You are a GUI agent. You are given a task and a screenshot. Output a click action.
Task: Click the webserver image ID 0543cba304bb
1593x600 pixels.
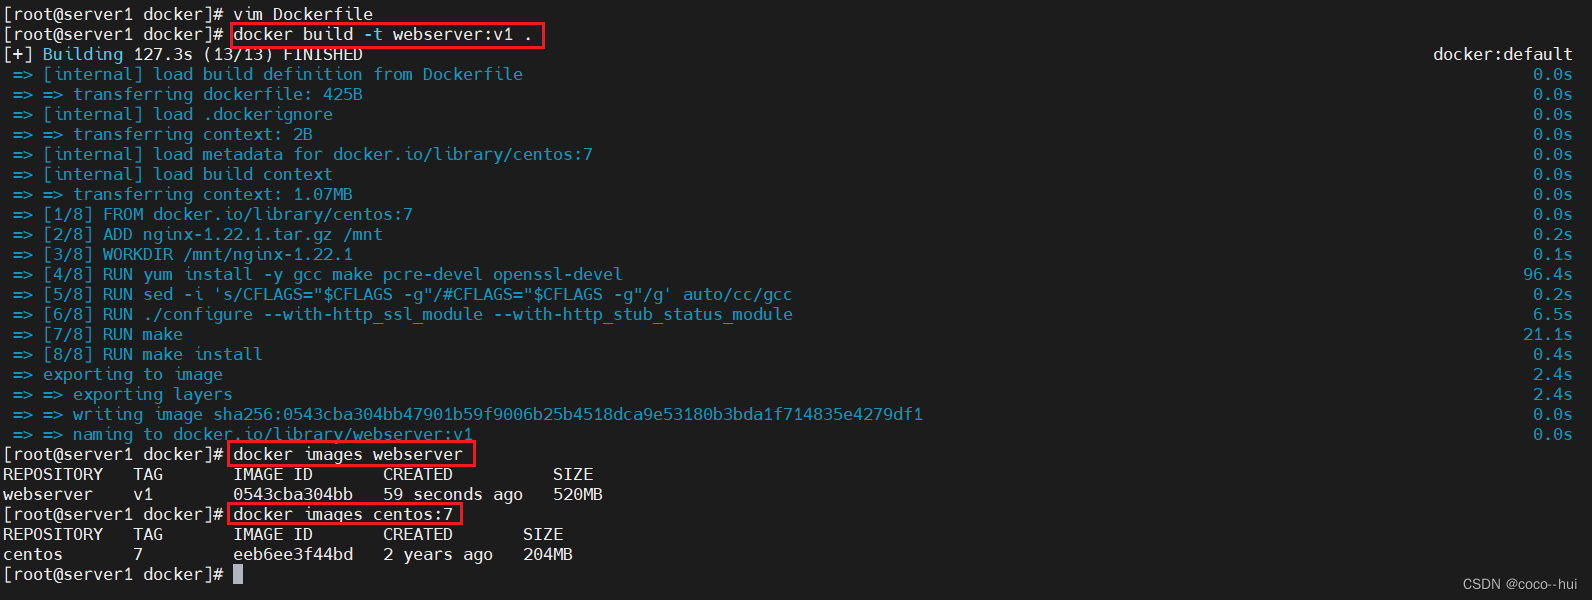pyautogui.click(x=293, y=494)
